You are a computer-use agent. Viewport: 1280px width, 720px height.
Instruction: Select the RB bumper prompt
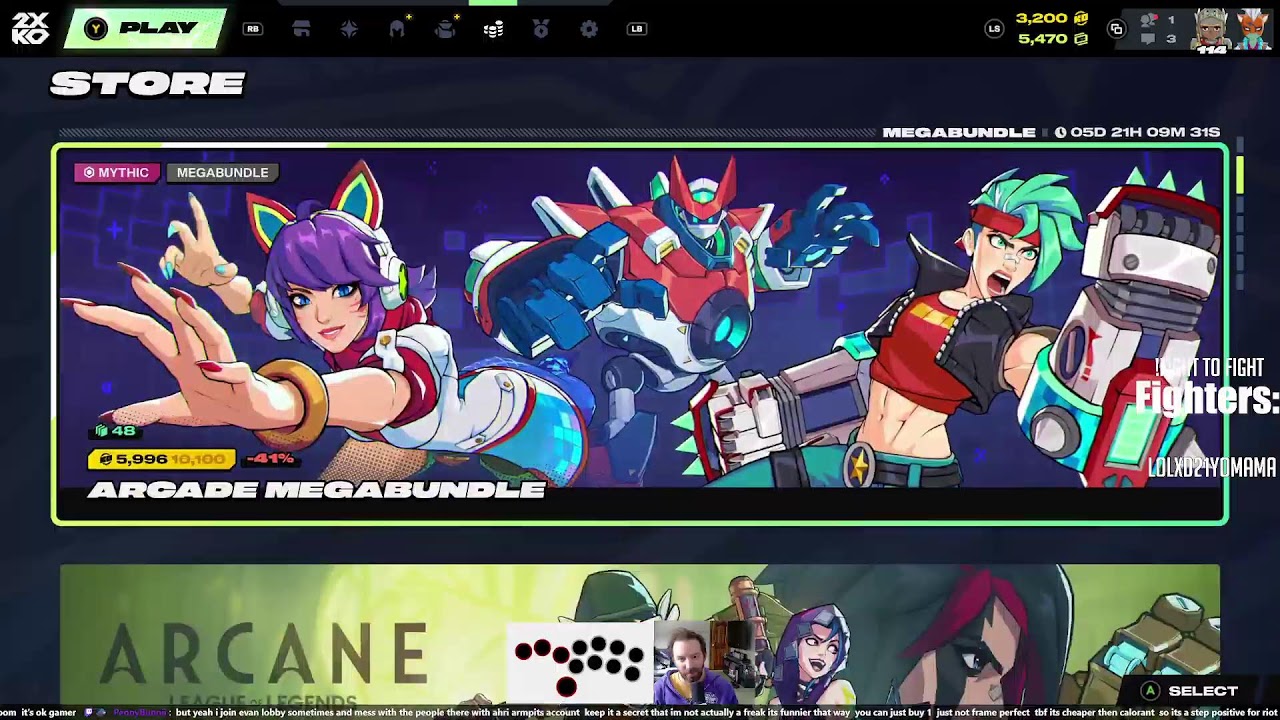253,29
